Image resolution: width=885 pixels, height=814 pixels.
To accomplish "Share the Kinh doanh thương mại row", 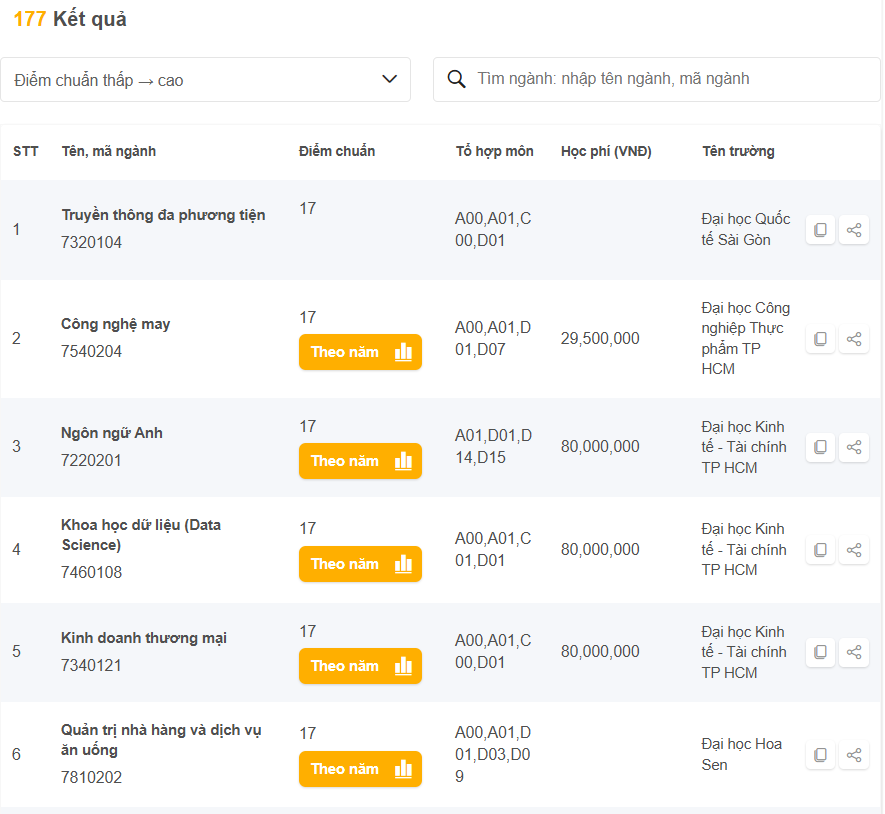I will [x=854, y=652].
